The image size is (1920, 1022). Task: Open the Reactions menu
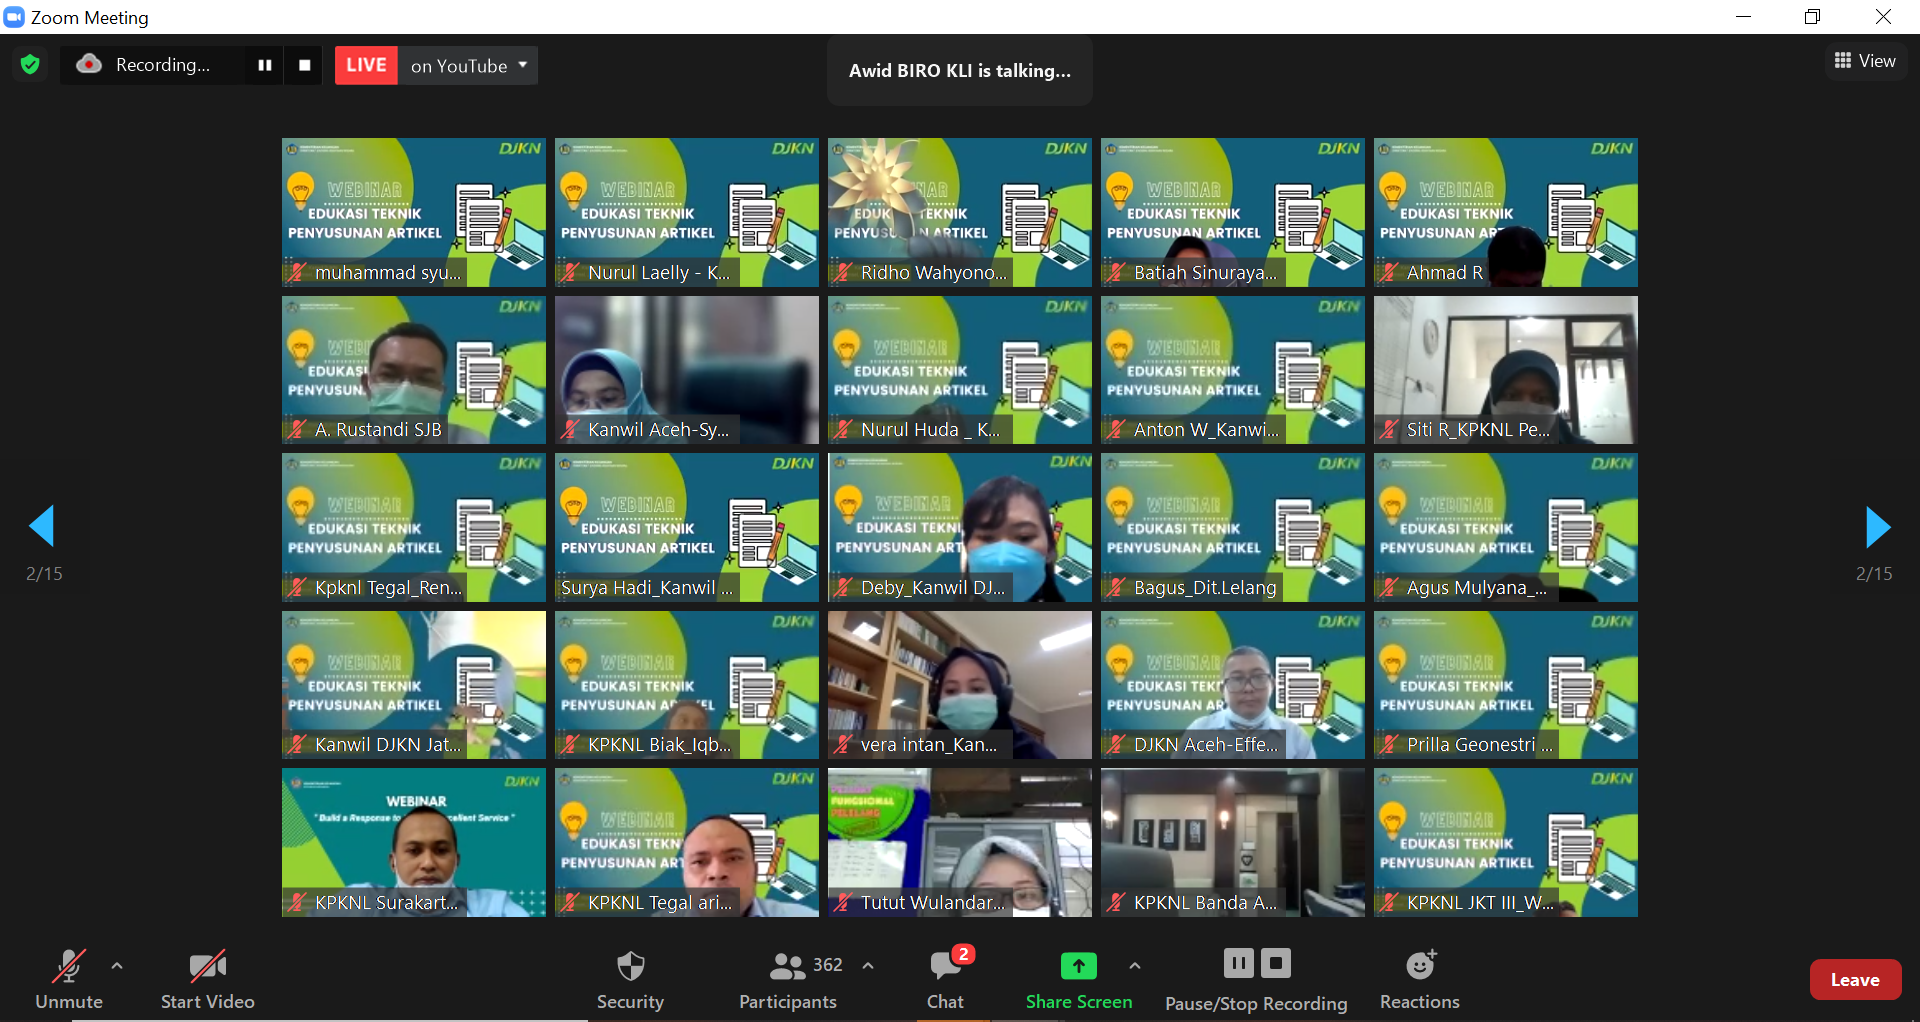(1419, 979)
